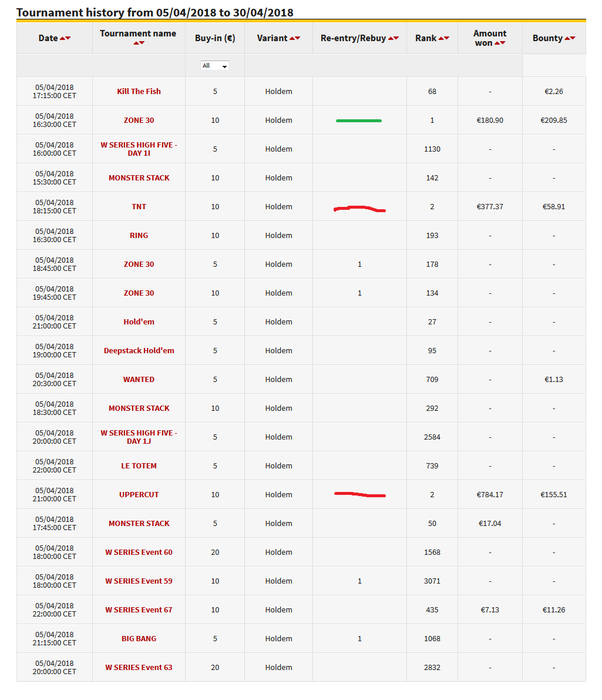The width and height of the screenshot is (602, 700).
Task: Open ZONE 30 from 18:45:00 CET
Action: pyautogui.click(x=139, y=264)
